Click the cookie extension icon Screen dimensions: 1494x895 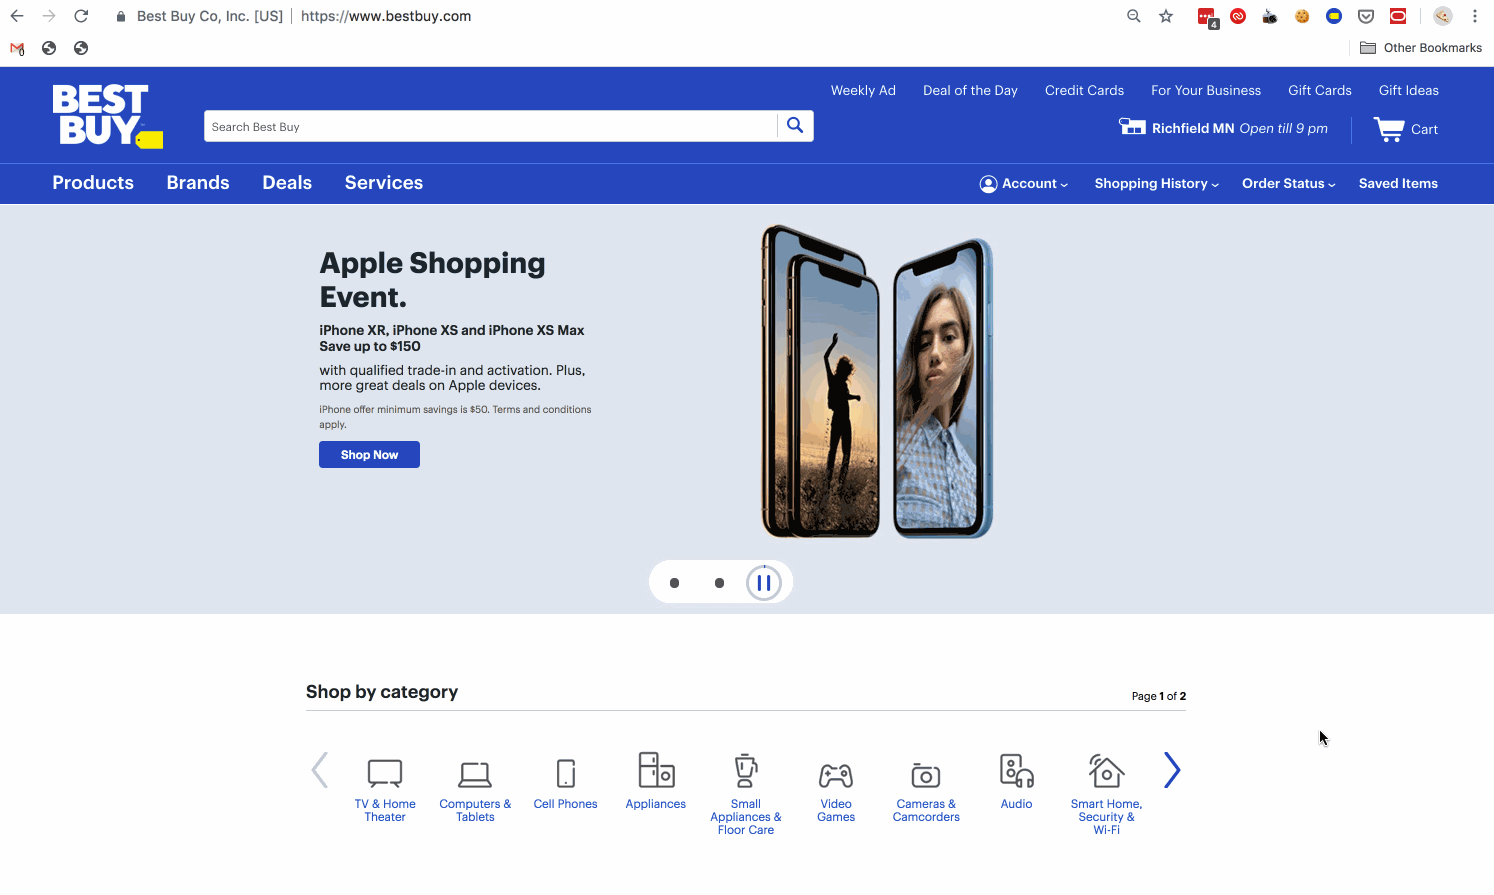(1302, 16)
